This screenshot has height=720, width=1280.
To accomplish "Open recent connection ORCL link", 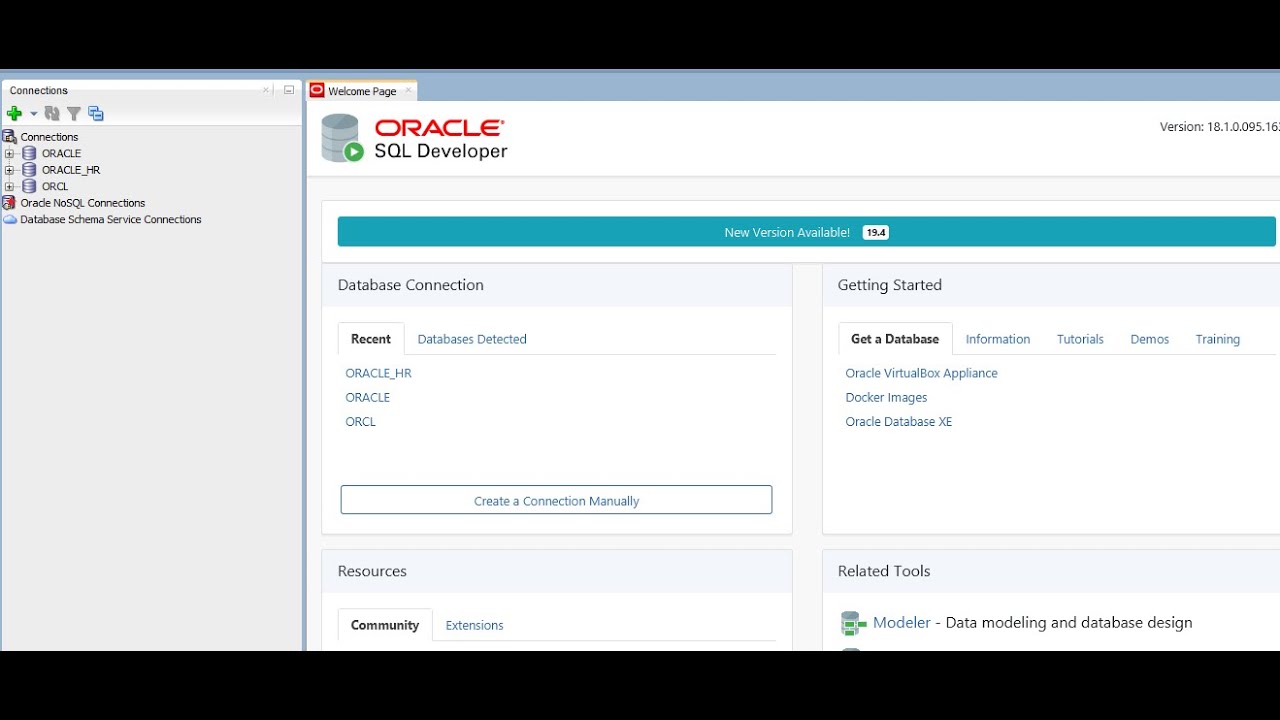I will [361, 421].
